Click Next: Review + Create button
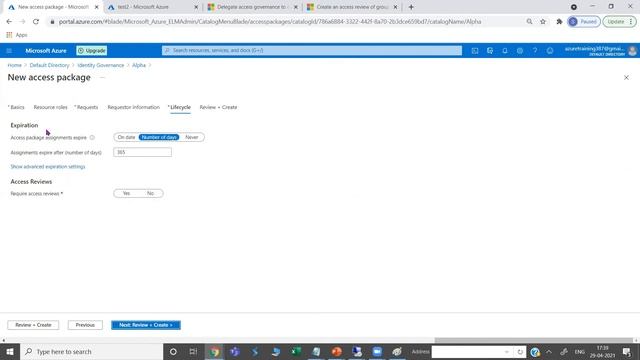 pyautogui.click(x=146, y=325)
